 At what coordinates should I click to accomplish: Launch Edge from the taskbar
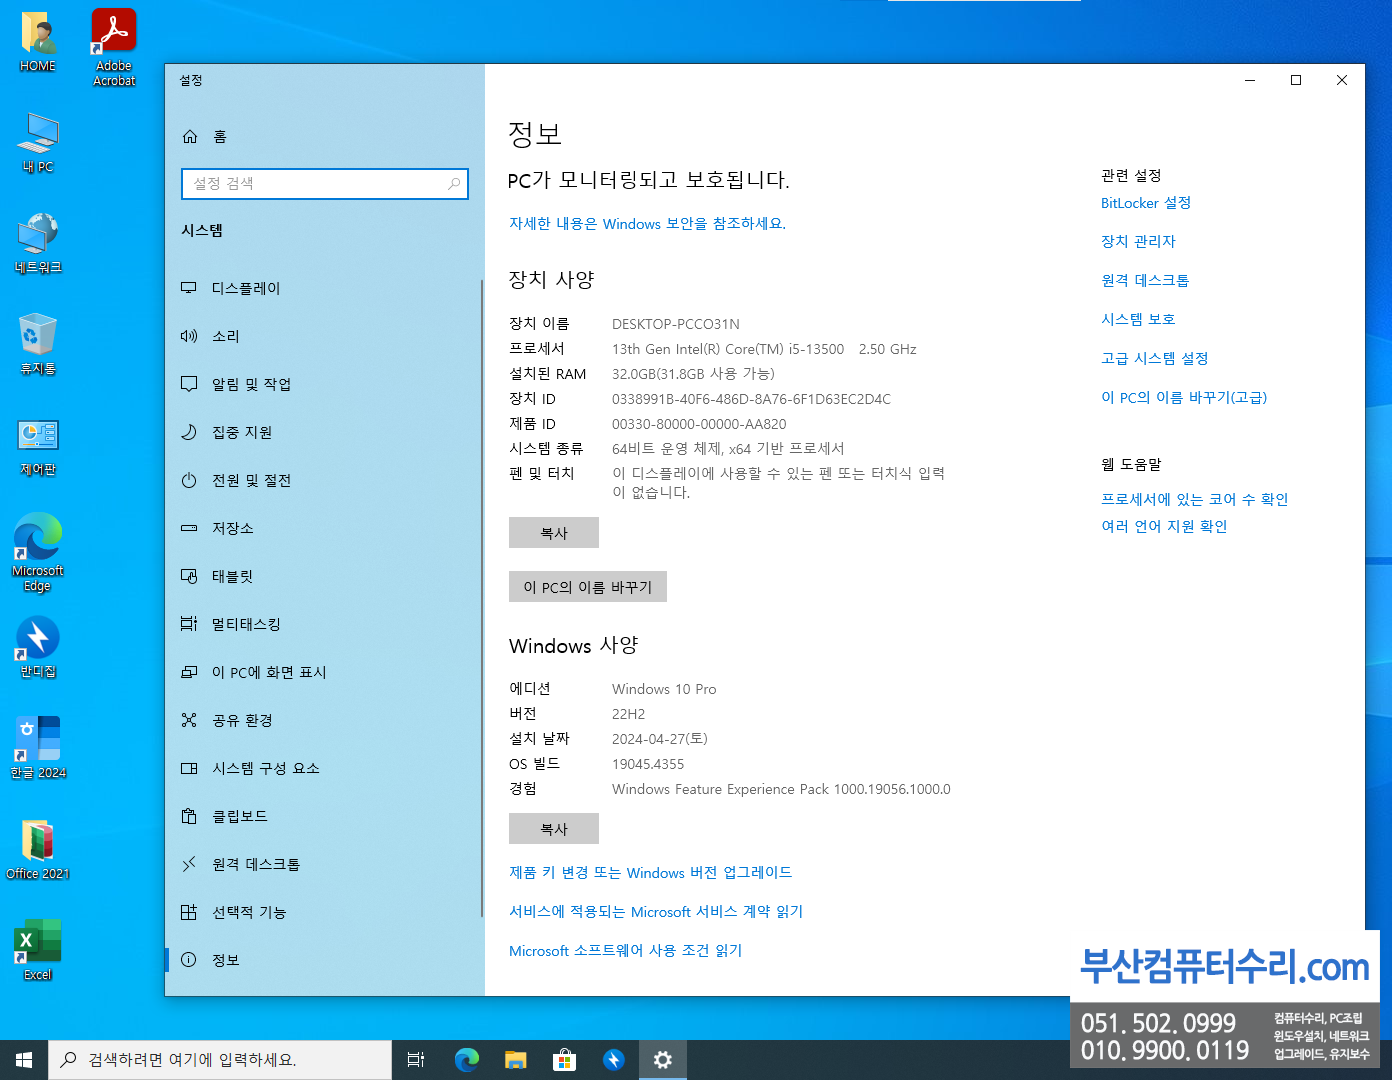tap(466, 1060)
